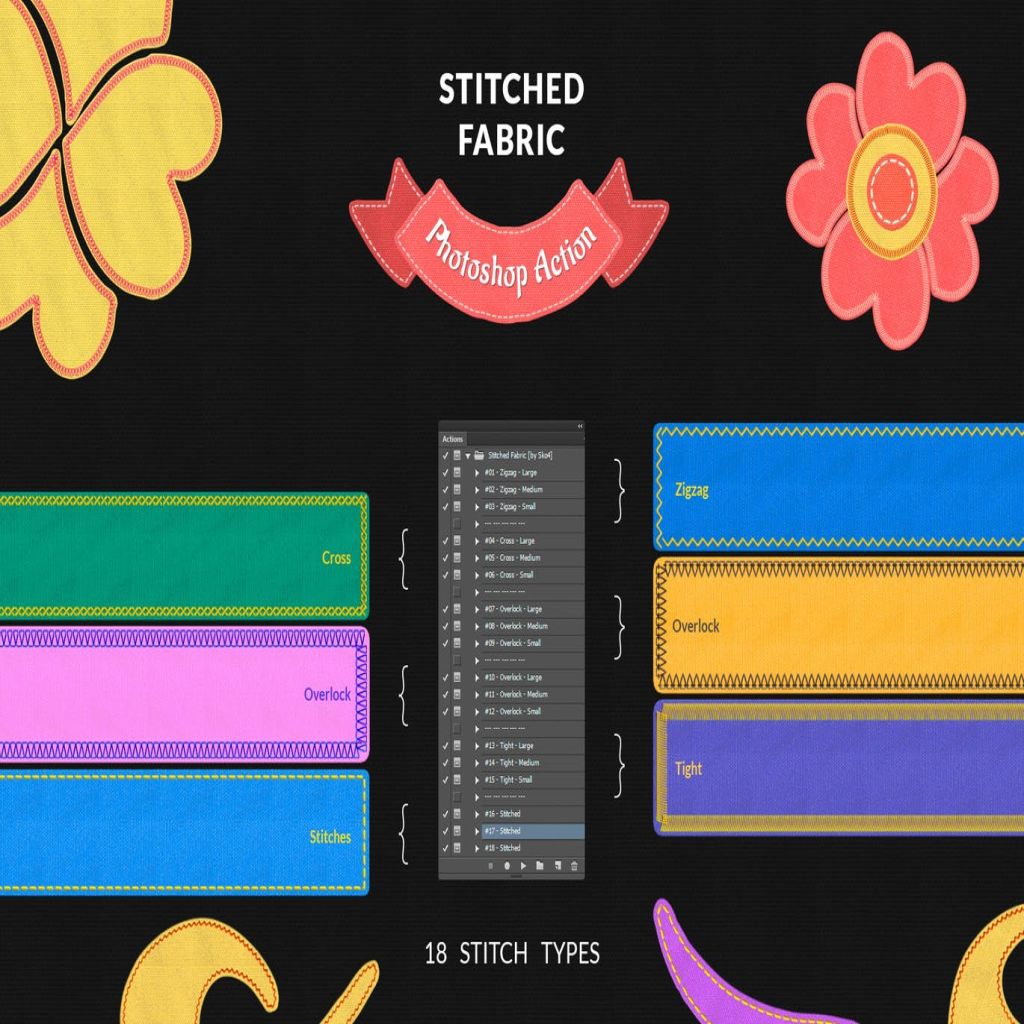The image size is (1024, 1024).
Task: Delete action using the trash icon
Action: tap(574, 866)
